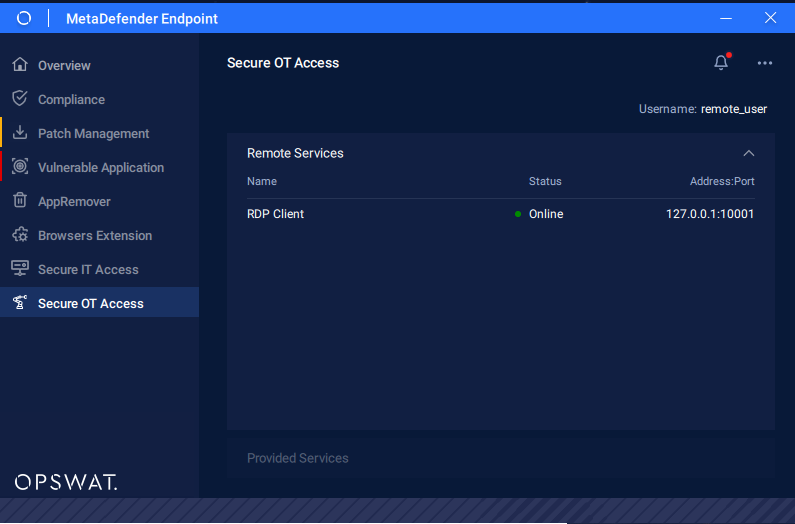Select the Secure OT Access sidebar item
This screenshot has width=795, height=524.
tap(99, 303)
